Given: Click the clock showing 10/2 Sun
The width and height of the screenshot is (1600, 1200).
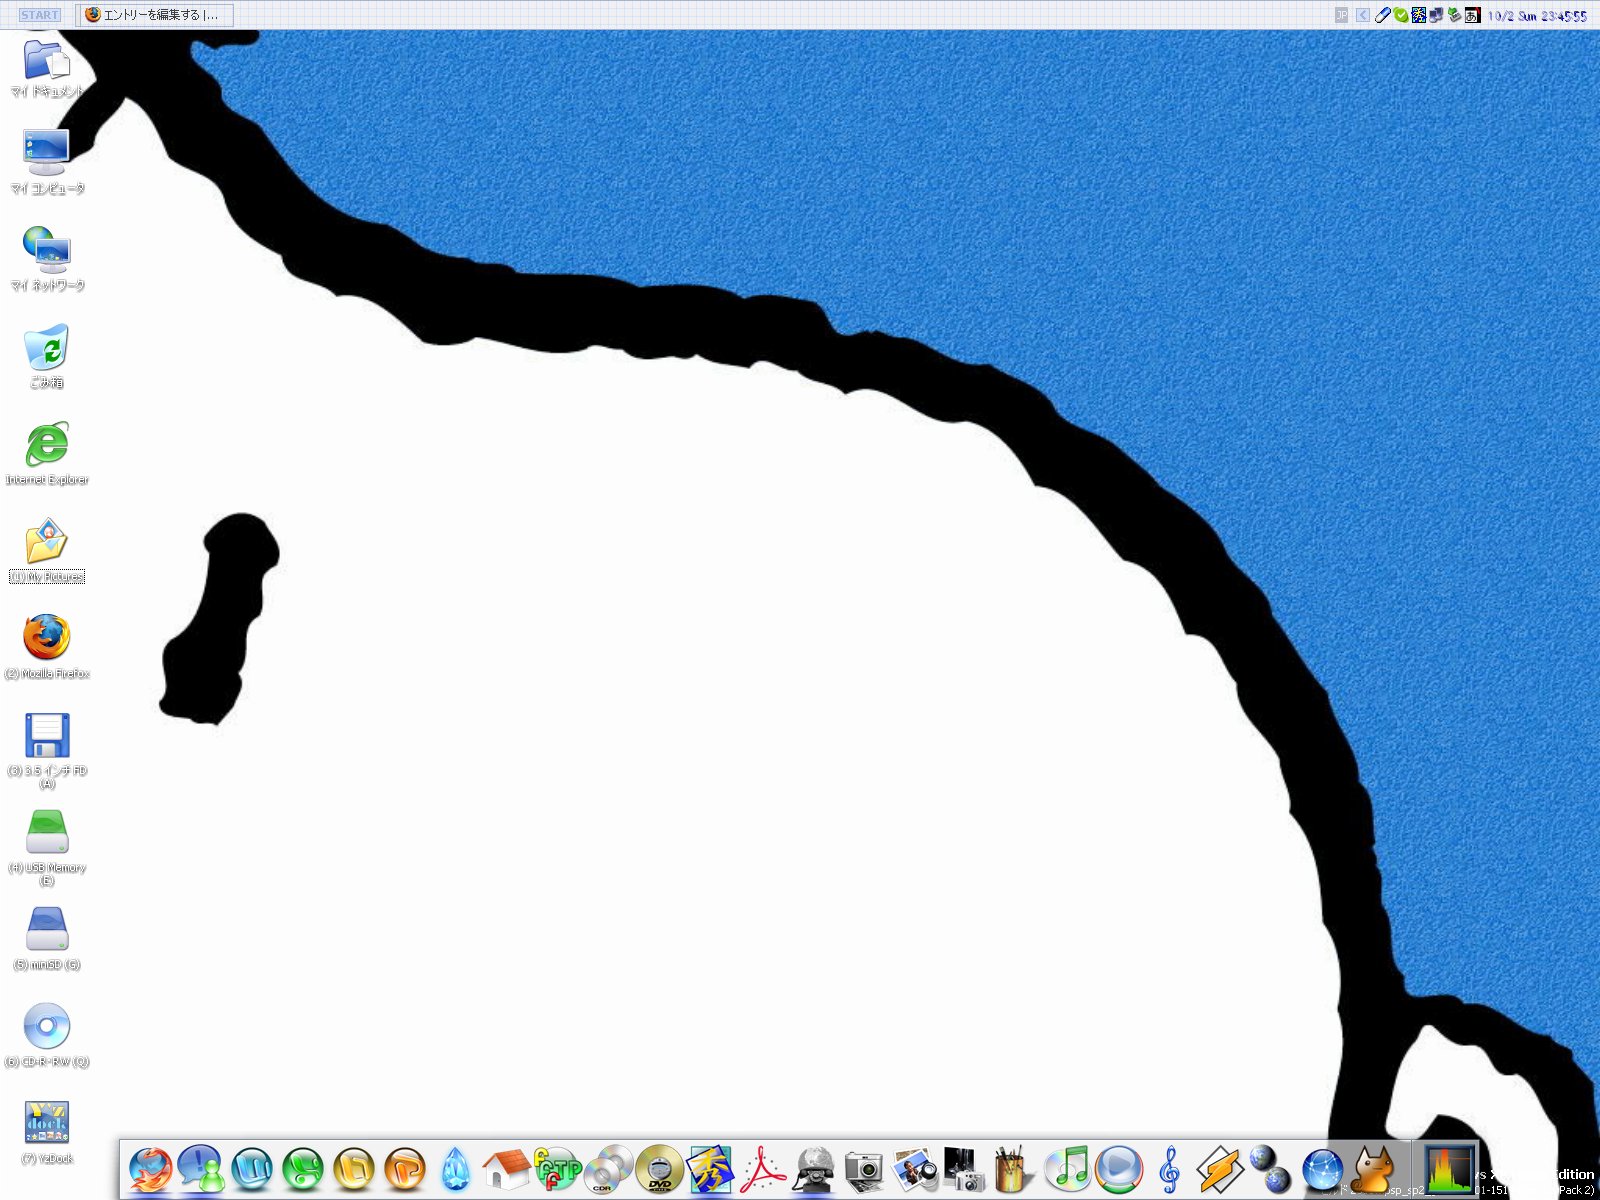Looking at the screenshot, I should pos(1537,16).
